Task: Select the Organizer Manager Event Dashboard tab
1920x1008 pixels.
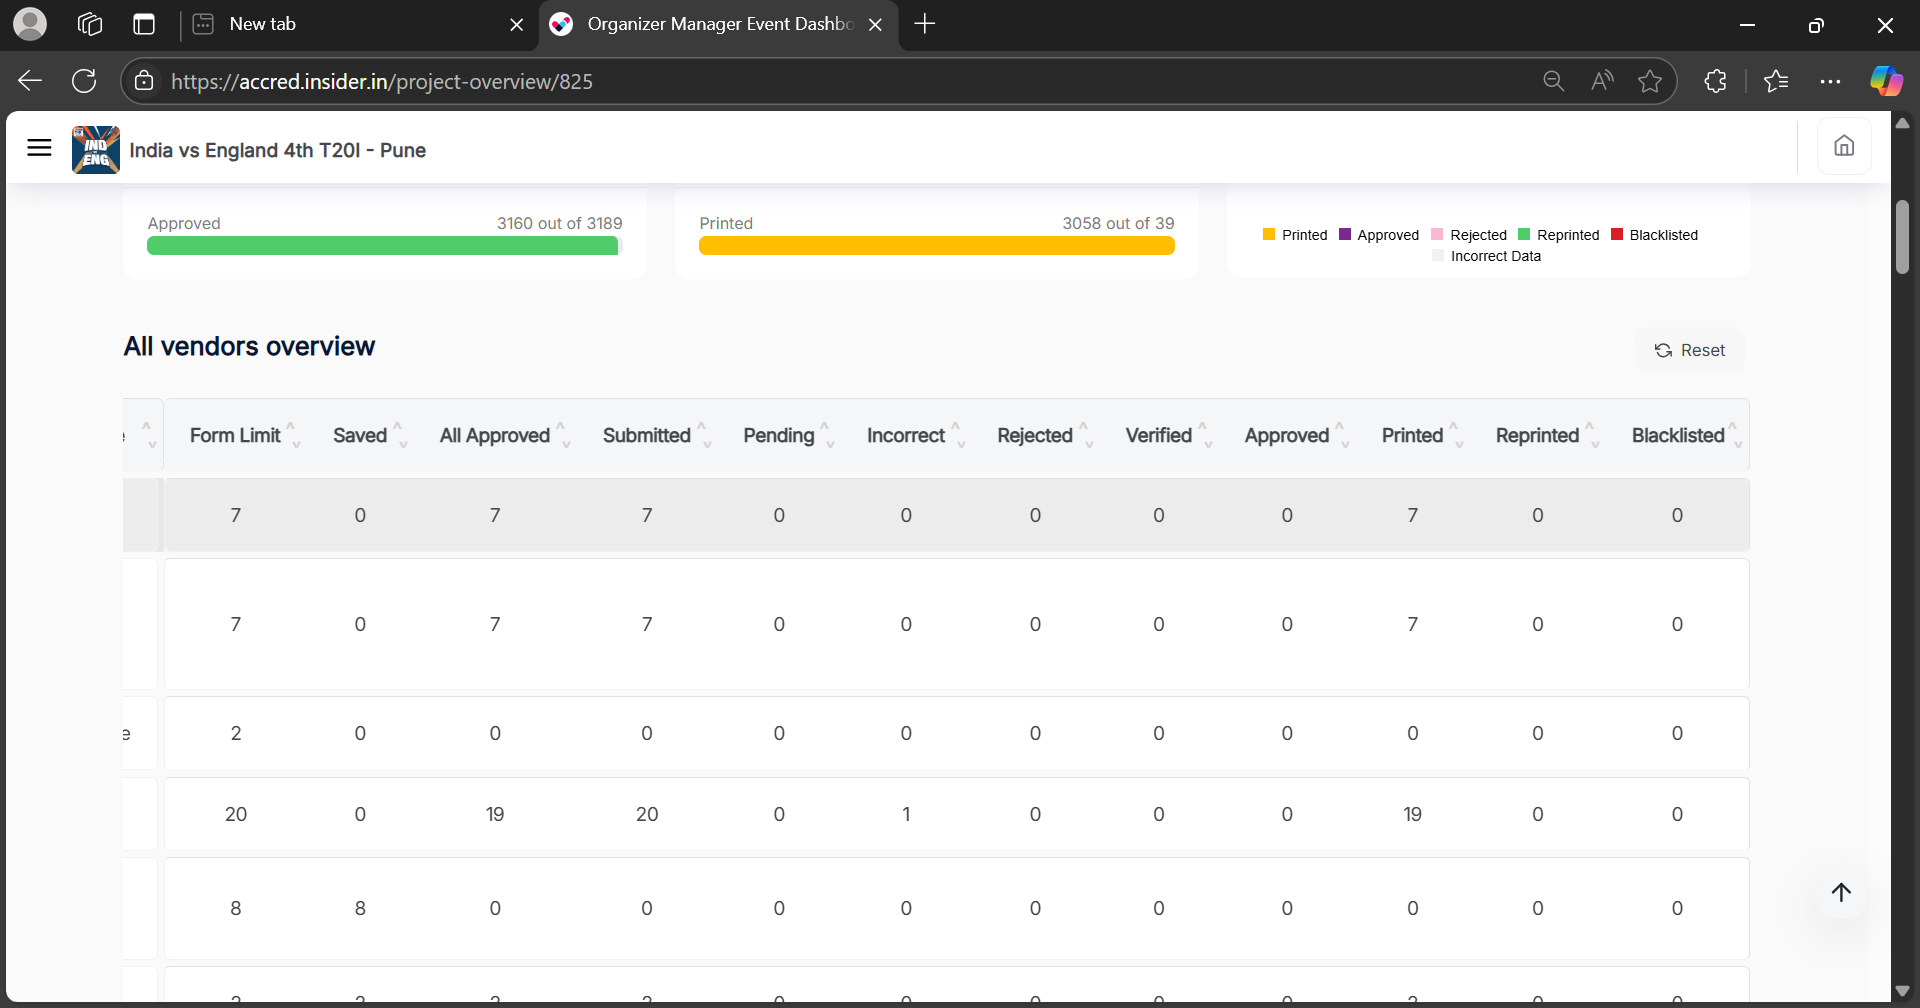Action: click(719, 24)
